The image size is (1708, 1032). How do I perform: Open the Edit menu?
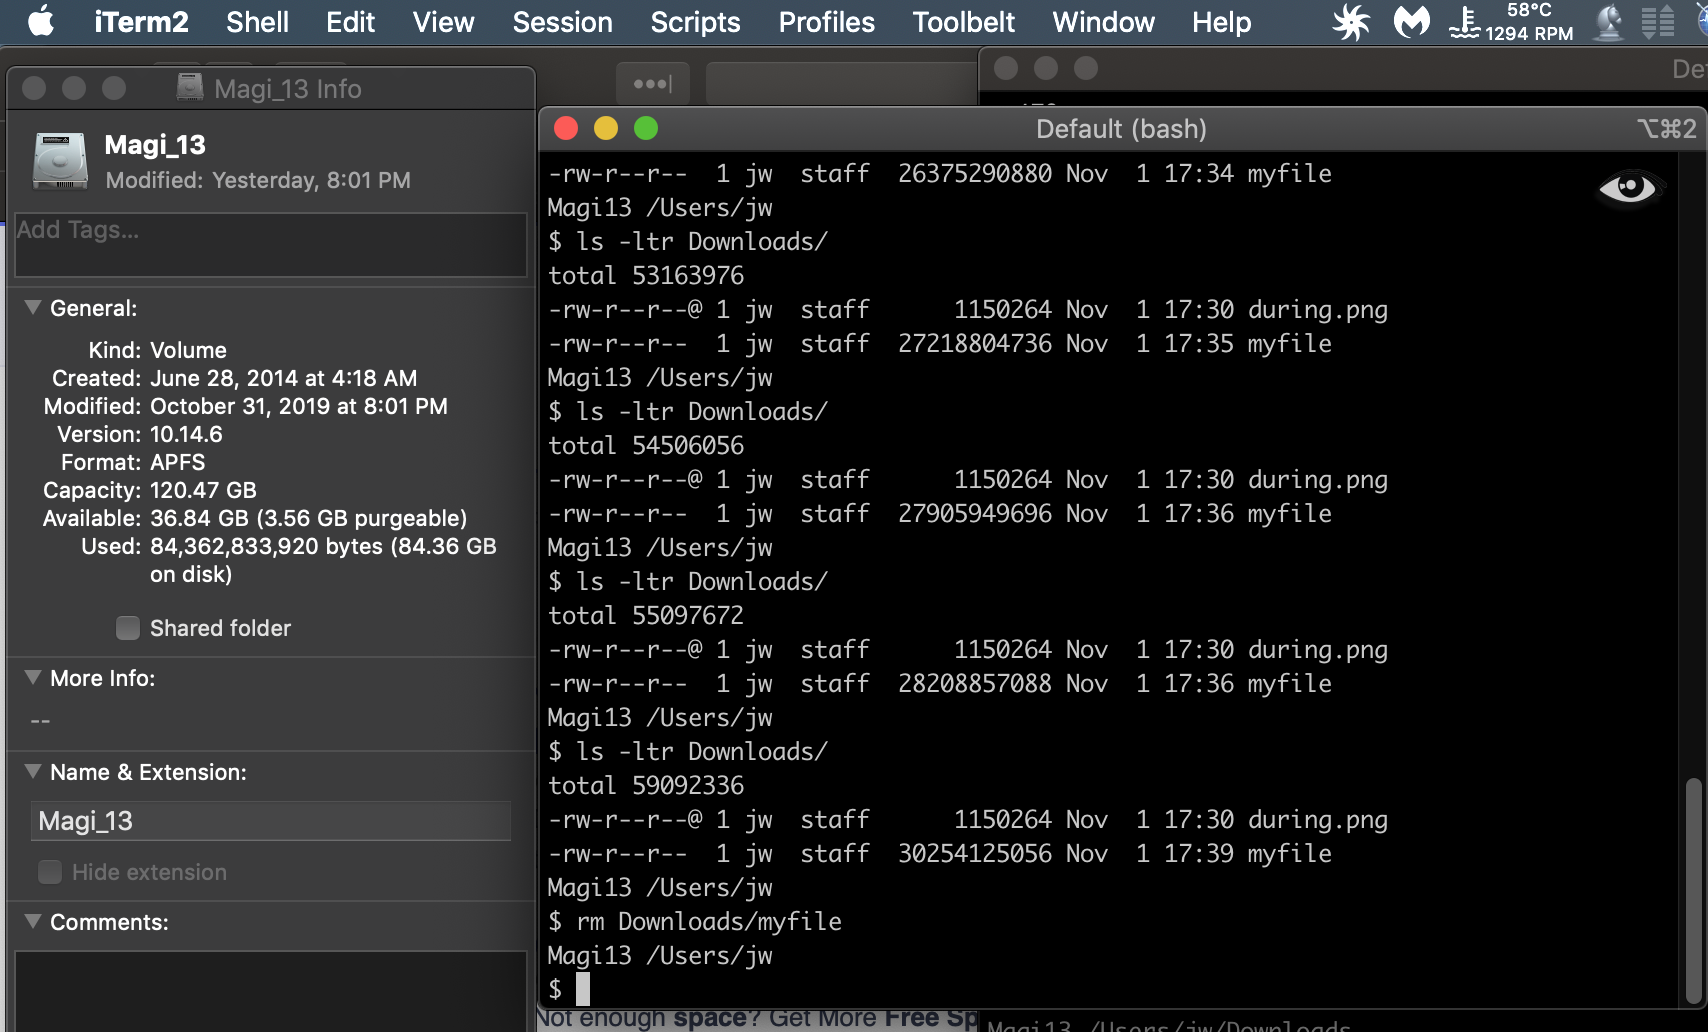[x=350, y=22]
